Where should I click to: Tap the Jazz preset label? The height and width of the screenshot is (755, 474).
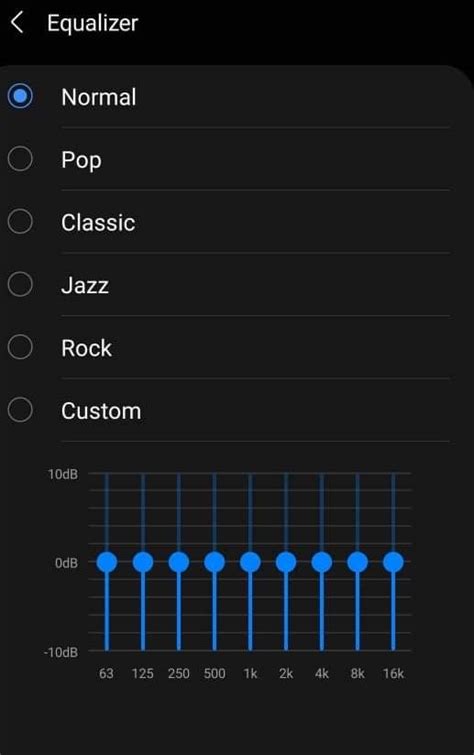point(85,286)
